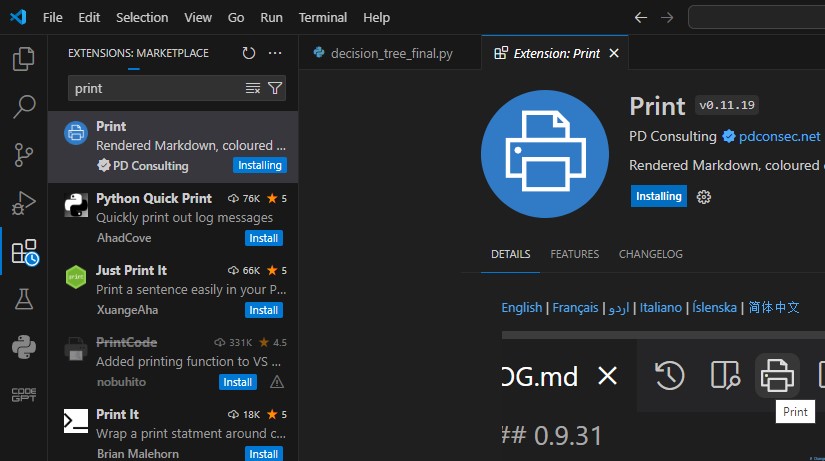Open the Terminal menu
This screenshot has width=825, height=461.
(323, 17)
